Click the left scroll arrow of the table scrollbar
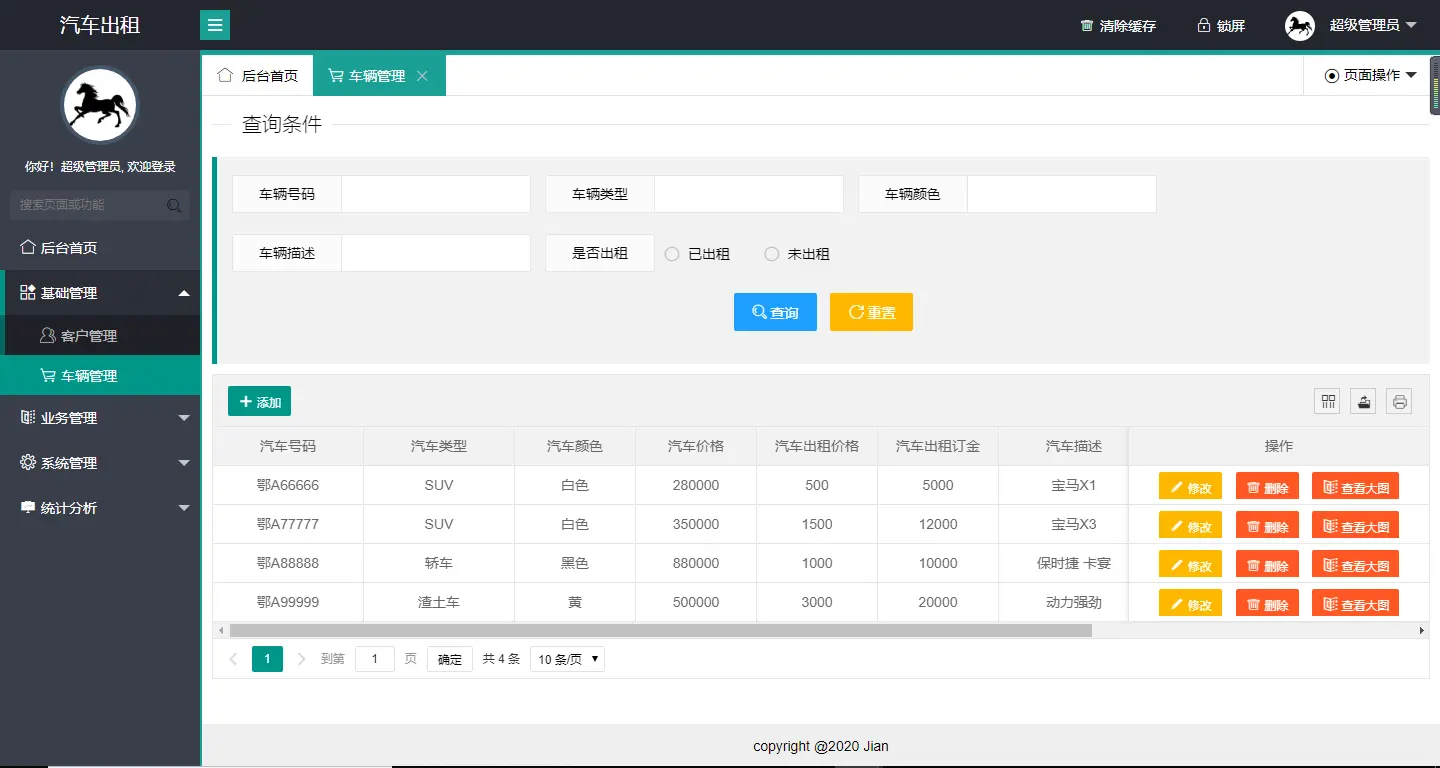1440x768 pixels. click(220, 631)
